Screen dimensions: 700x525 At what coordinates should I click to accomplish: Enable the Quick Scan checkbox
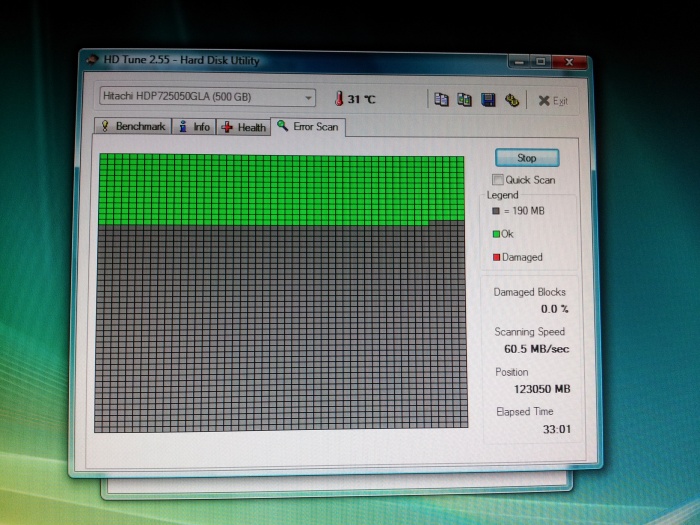coord(497,179)
